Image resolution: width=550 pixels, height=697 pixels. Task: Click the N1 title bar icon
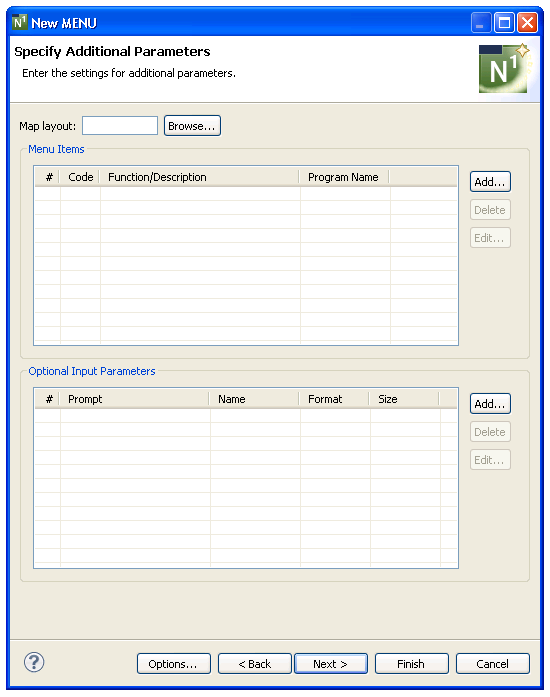click(20, 22)
